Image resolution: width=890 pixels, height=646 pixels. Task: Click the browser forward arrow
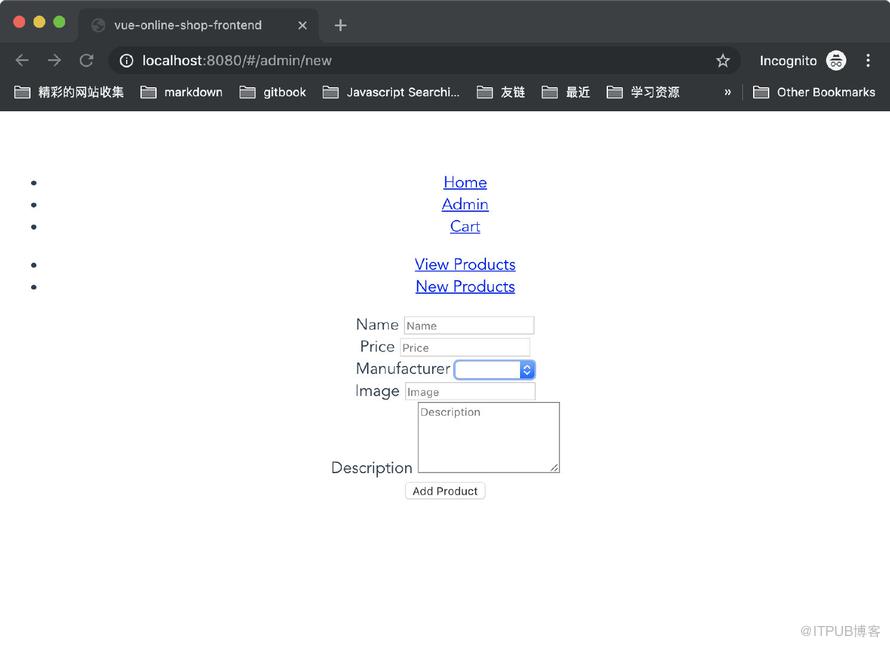pyautogui.click(x=54, y=60)
